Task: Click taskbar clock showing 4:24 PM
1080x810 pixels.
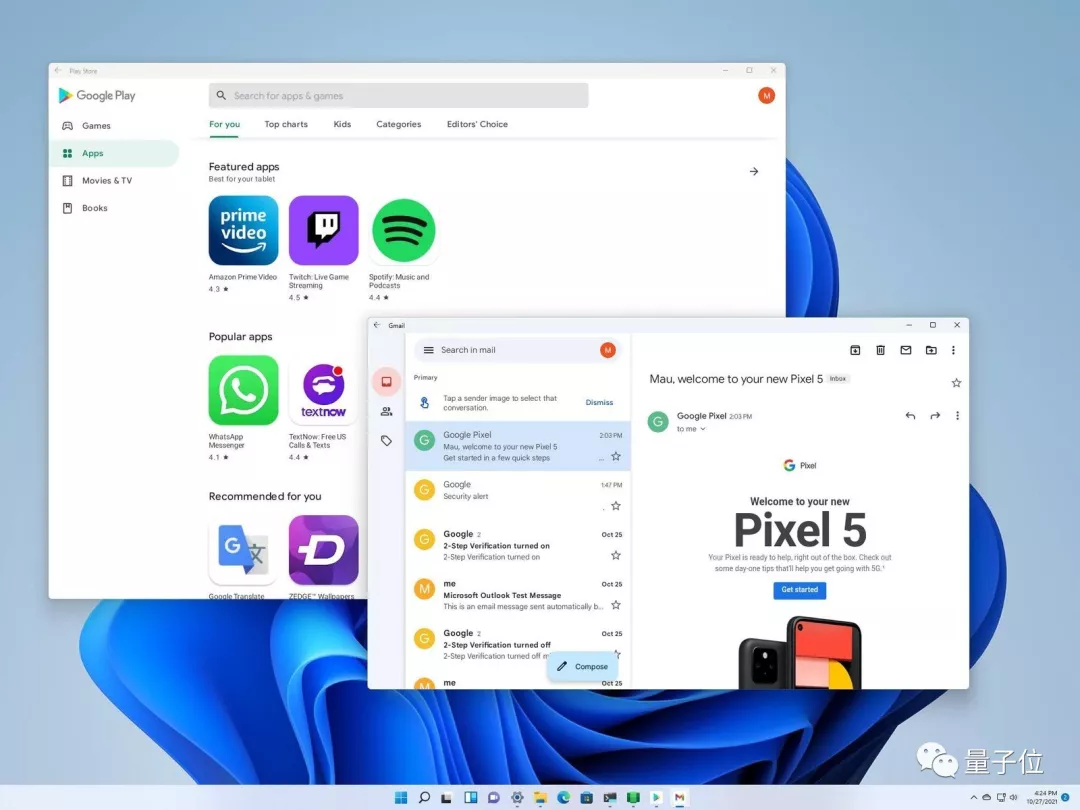Action: tap(1041, 798)
